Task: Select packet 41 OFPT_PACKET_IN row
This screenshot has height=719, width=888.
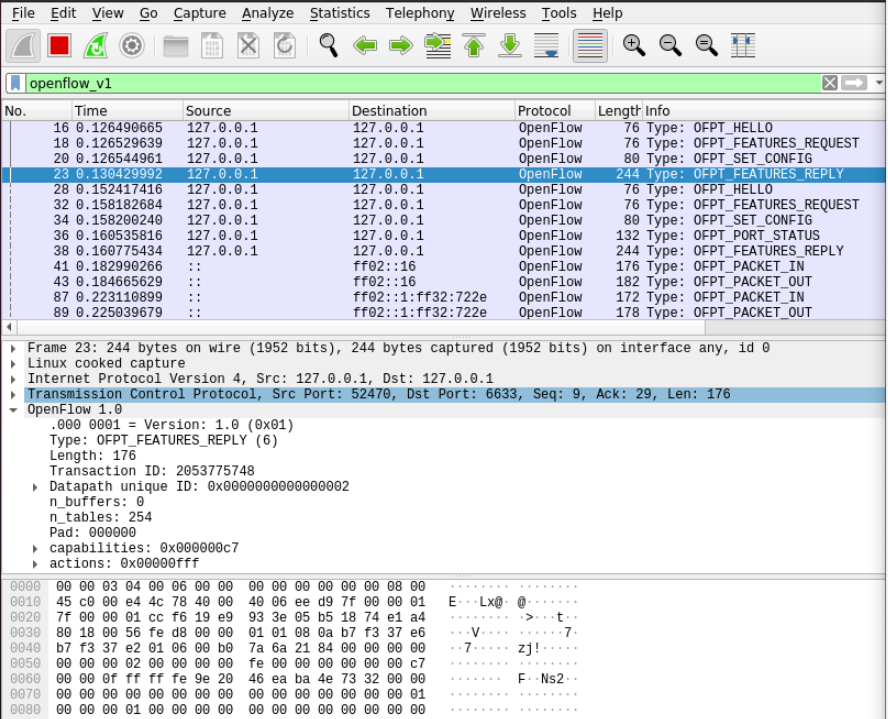Action: [444, 267]
